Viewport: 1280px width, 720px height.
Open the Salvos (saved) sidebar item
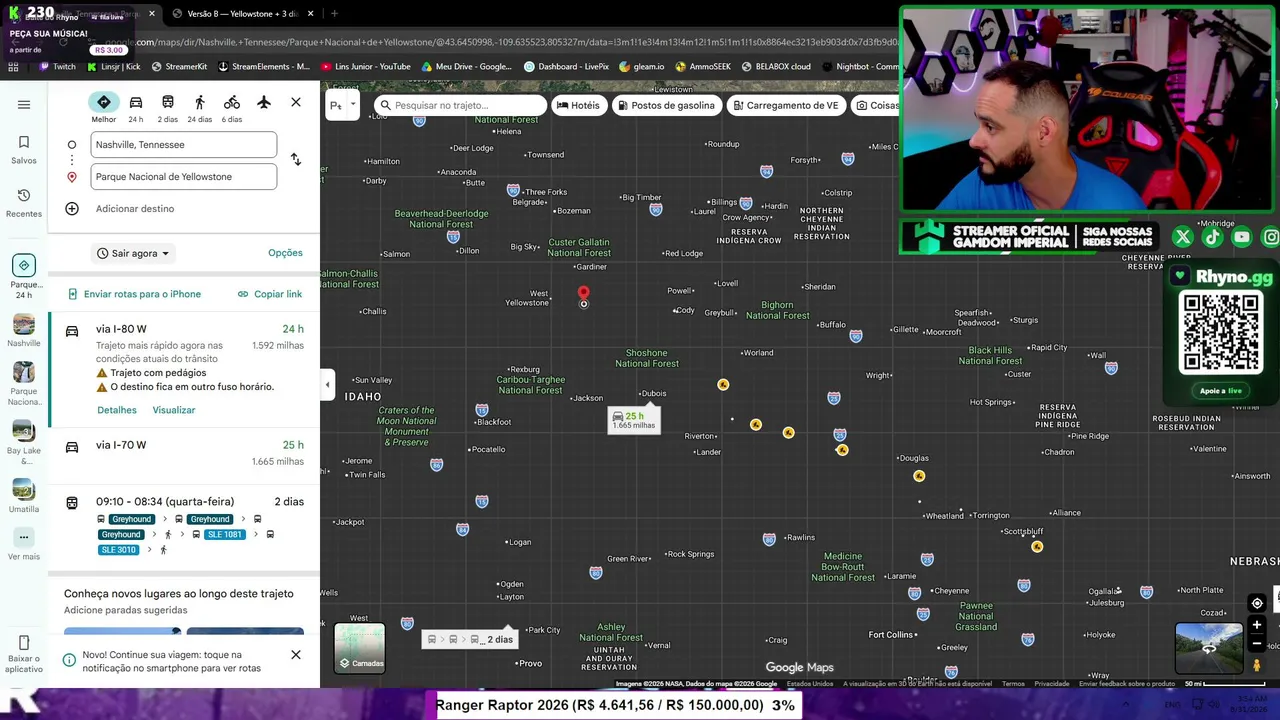[24, 149]
